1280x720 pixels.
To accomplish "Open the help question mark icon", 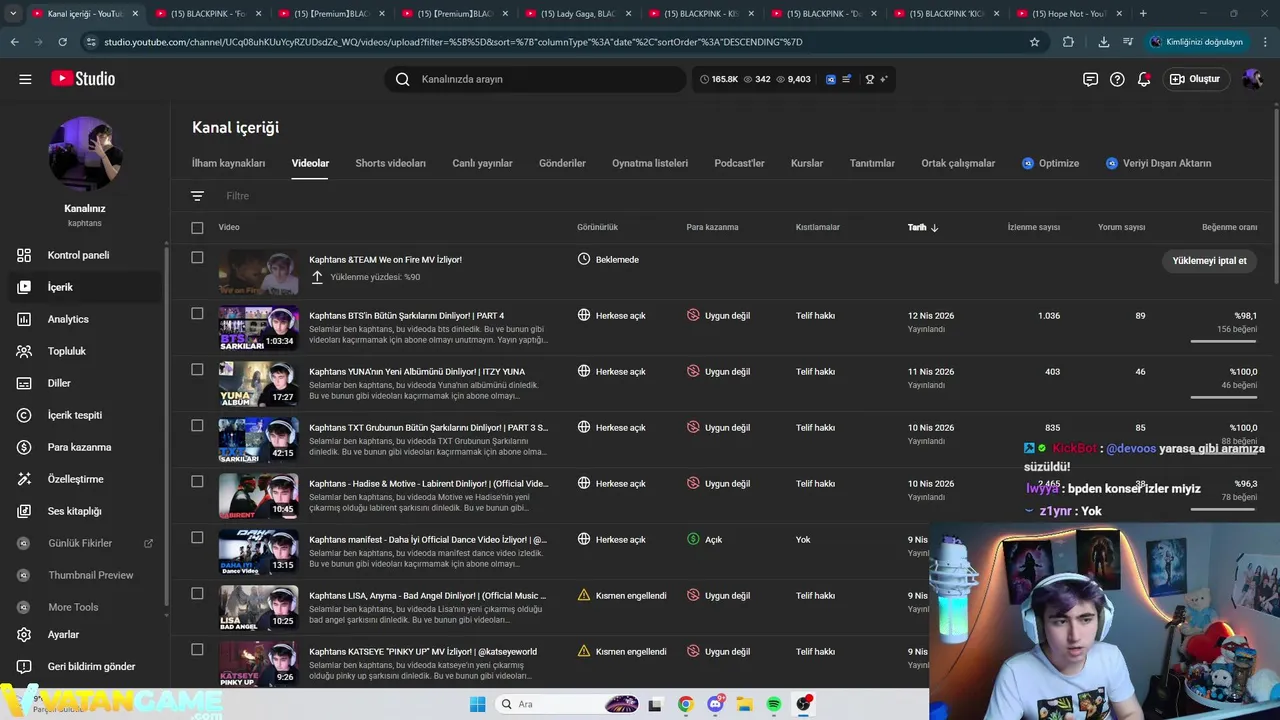I will click(1117, 79).
